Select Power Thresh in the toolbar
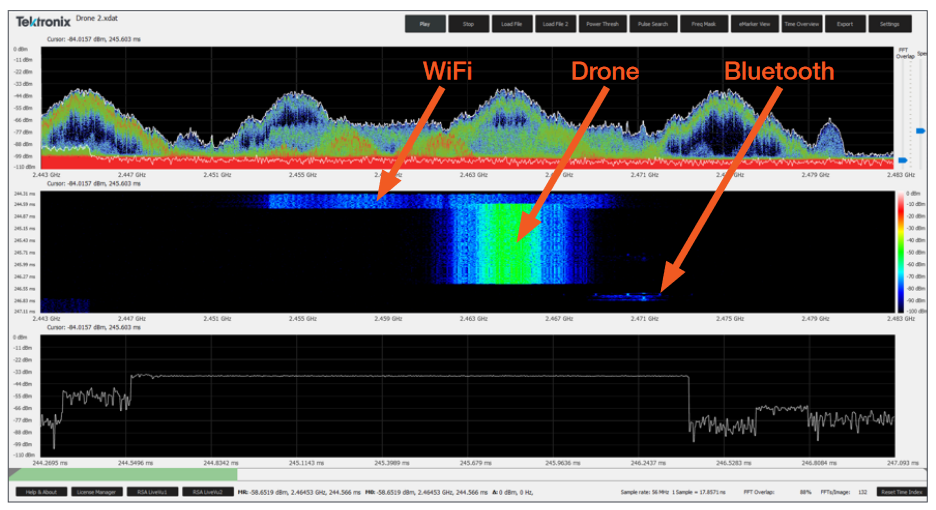The width and height of the screenshot is (936, 510). pos(607,23)
